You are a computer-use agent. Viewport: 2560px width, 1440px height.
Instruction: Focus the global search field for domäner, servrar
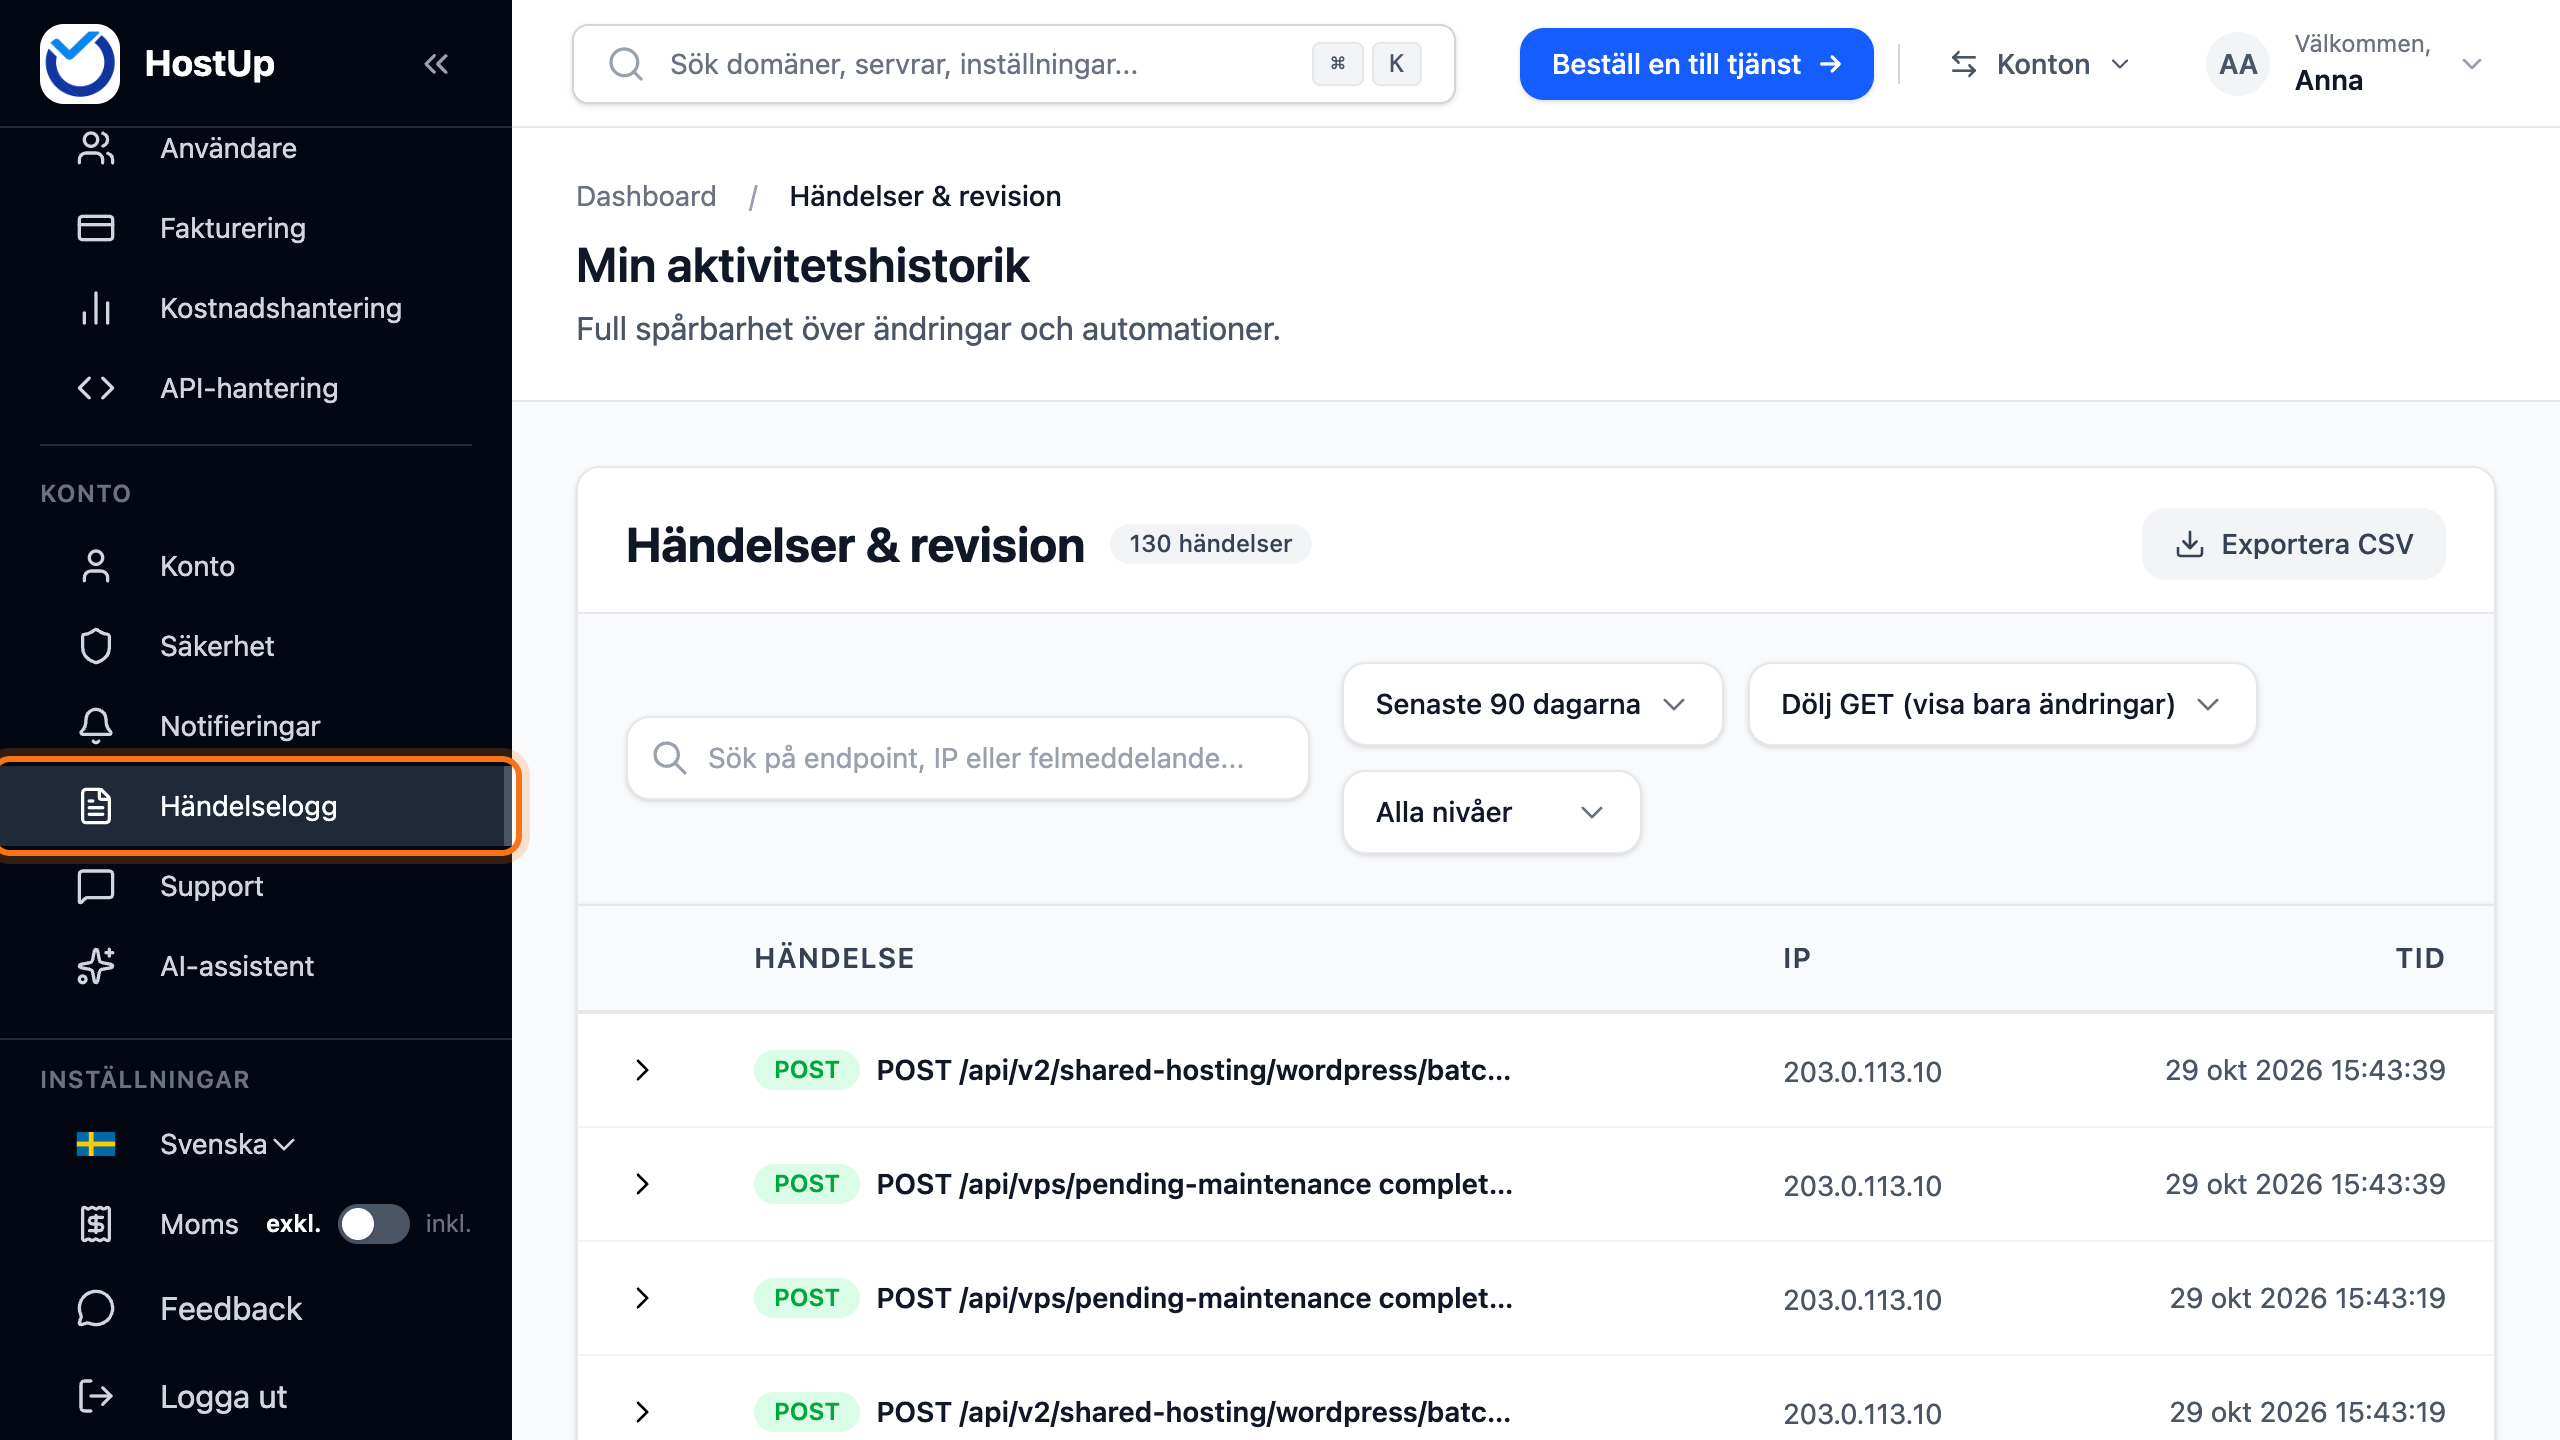1014,64
